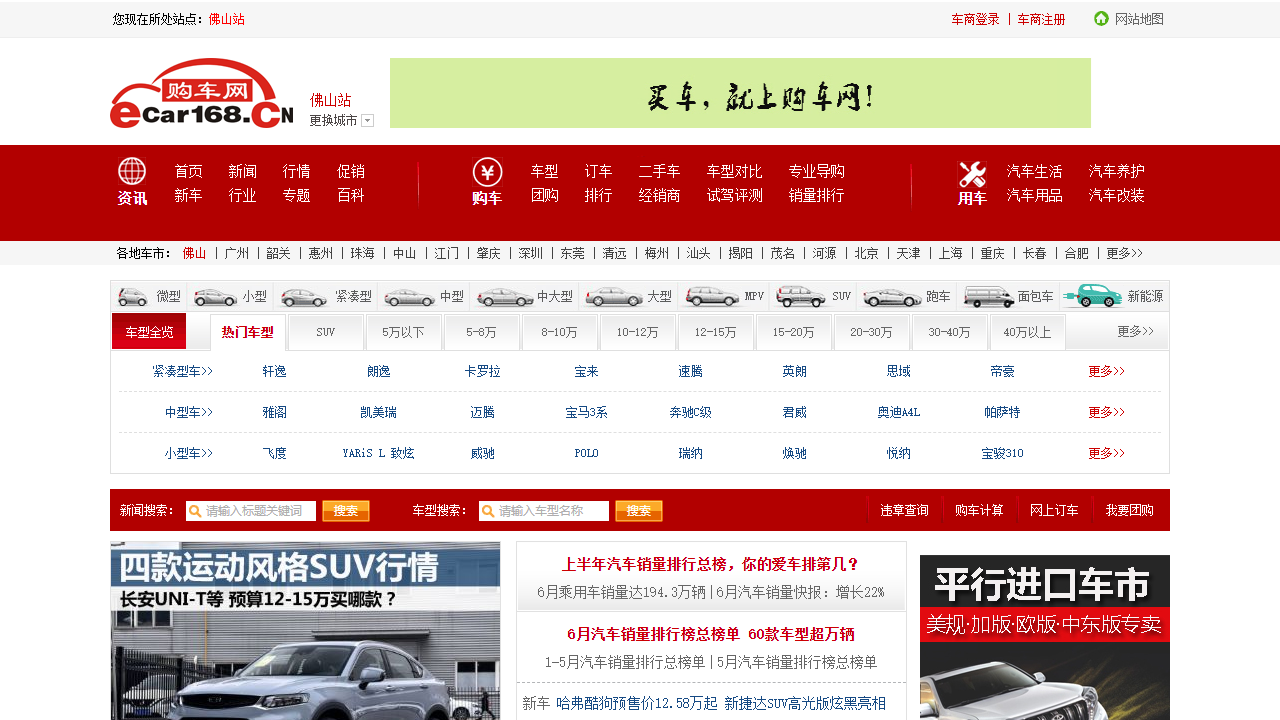Switch to 20-30万 tab

pos(872,332)
